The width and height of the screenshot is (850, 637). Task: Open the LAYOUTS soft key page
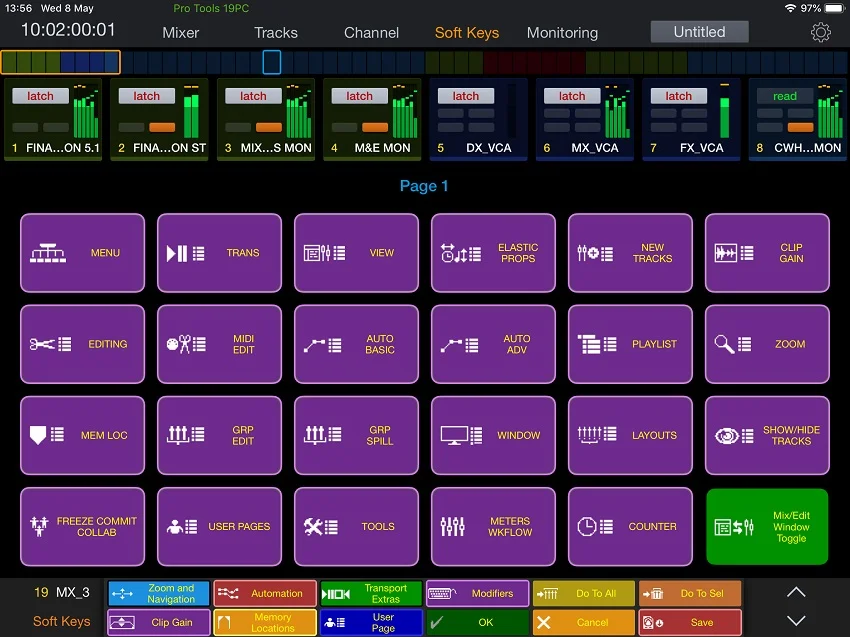coord(630,435)
